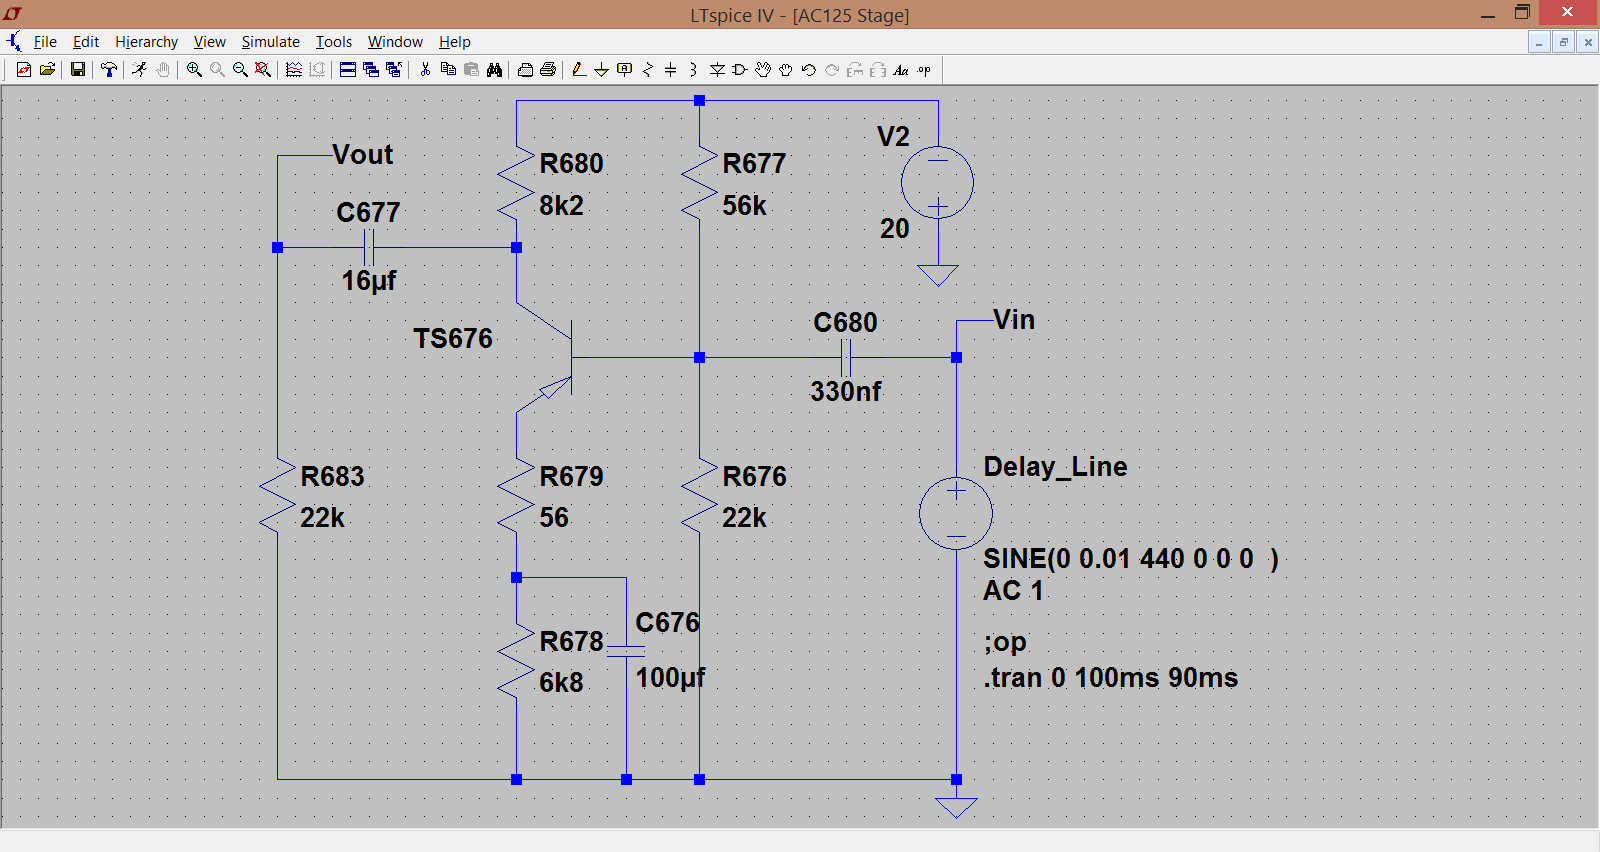Click the R678 resistor label
This screenshot has width=1600, height=852.
(x=571, y=642)
